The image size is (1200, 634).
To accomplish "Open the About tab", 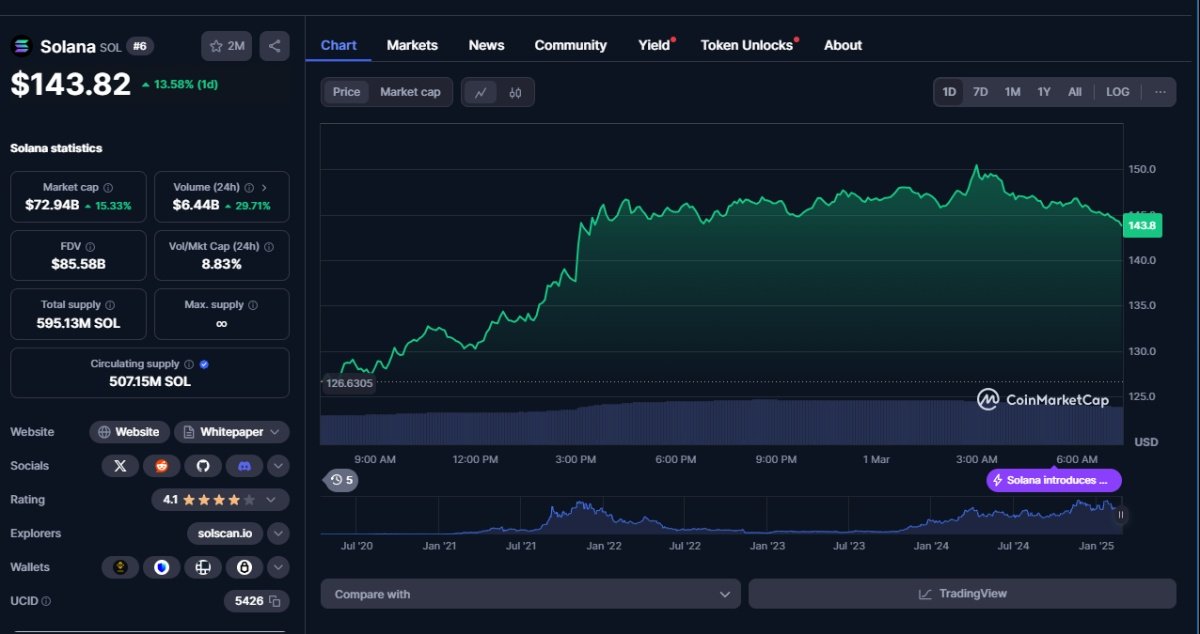I will point(843,45).
